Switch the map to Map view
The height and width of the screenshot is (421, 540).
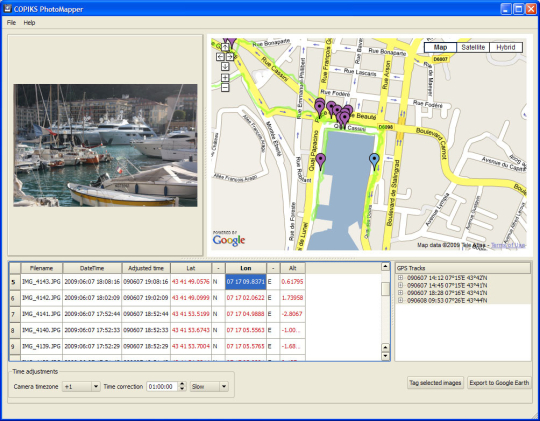pos(440,47)
